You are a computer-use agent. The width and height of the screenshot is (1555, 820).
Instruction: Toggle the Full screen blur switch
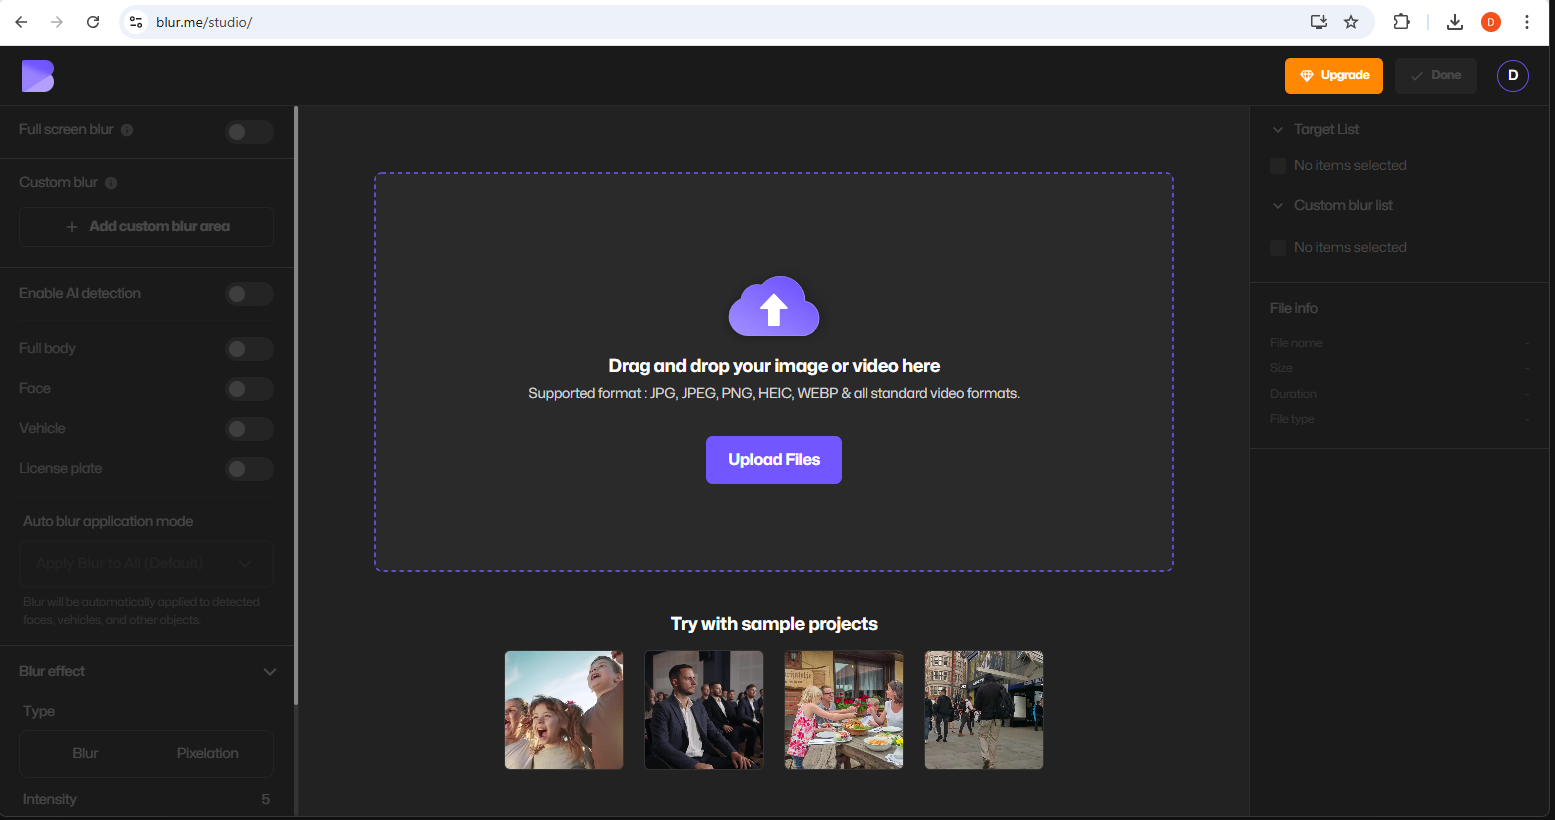point(248,132)
